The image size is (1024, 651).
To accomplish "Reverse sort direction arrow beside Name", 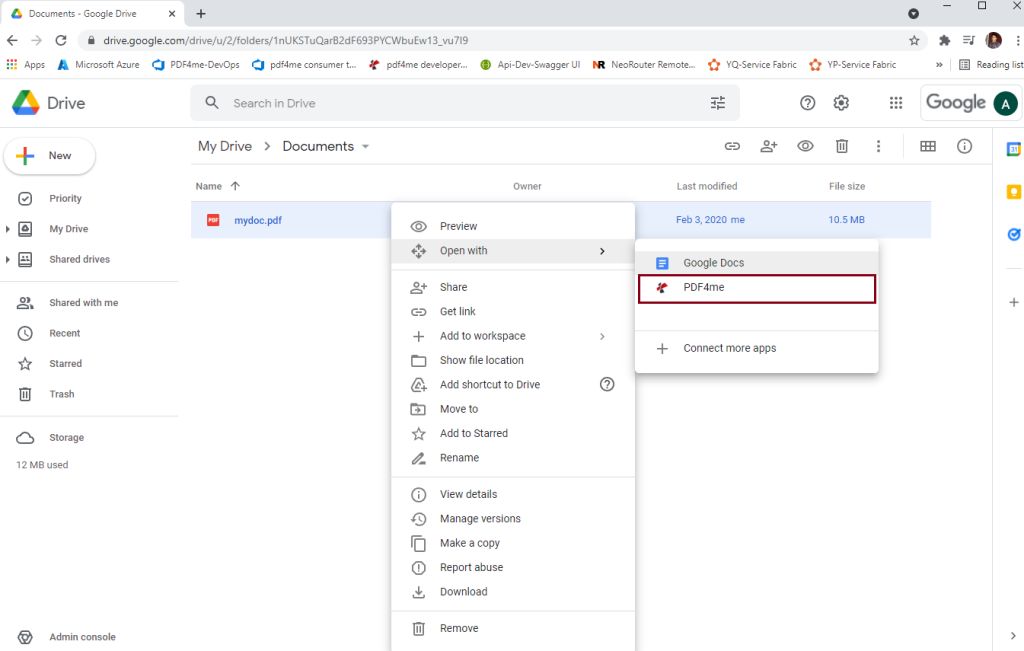I will click(236, 186).
